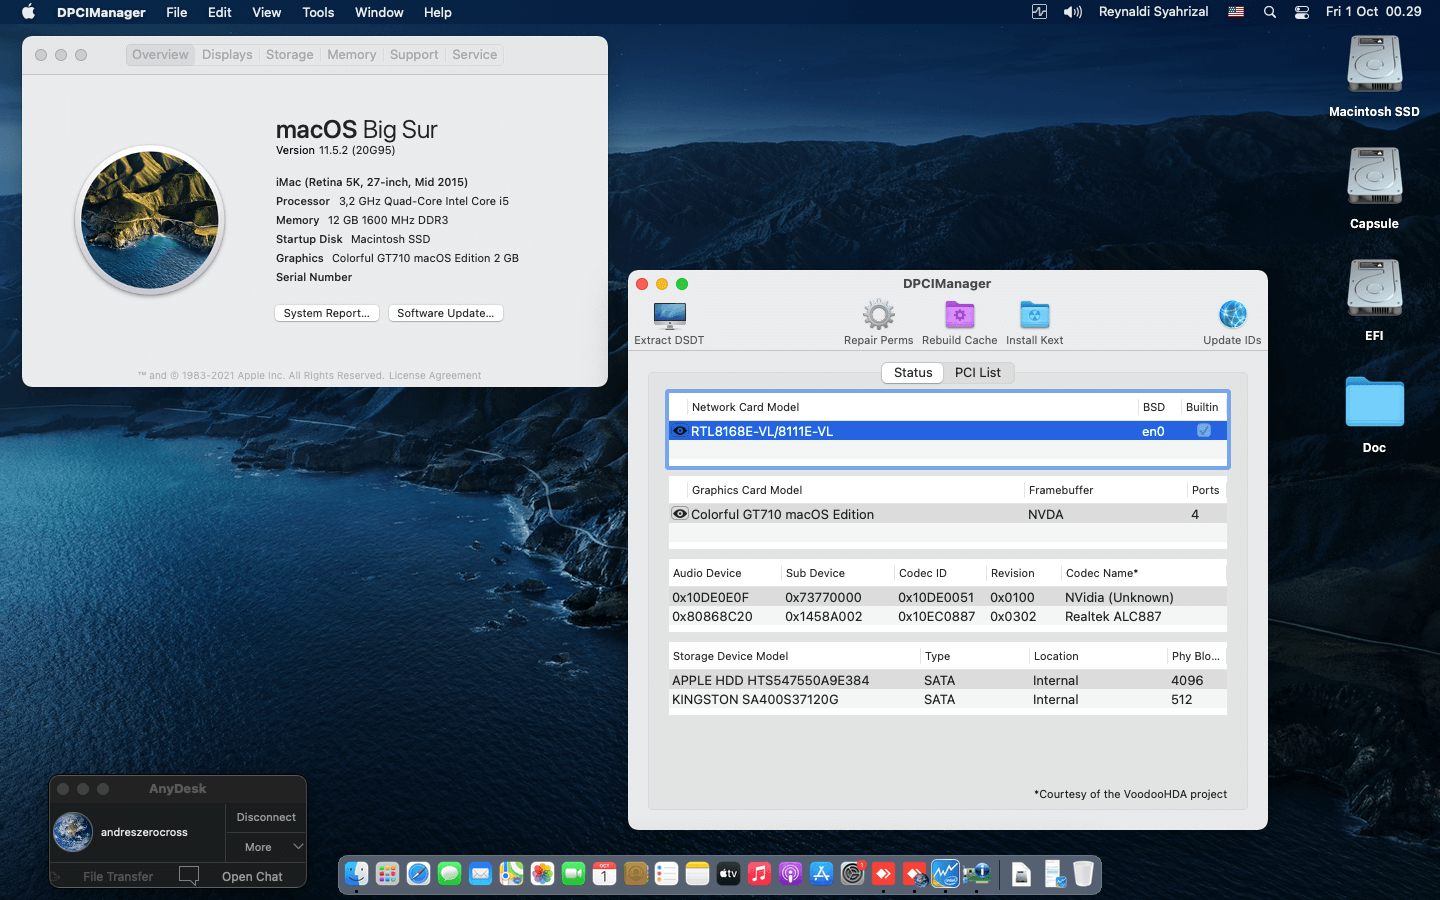Open Reminders from the dock
The height and width of the screenshot is (900, 1440).
[666, 874]
